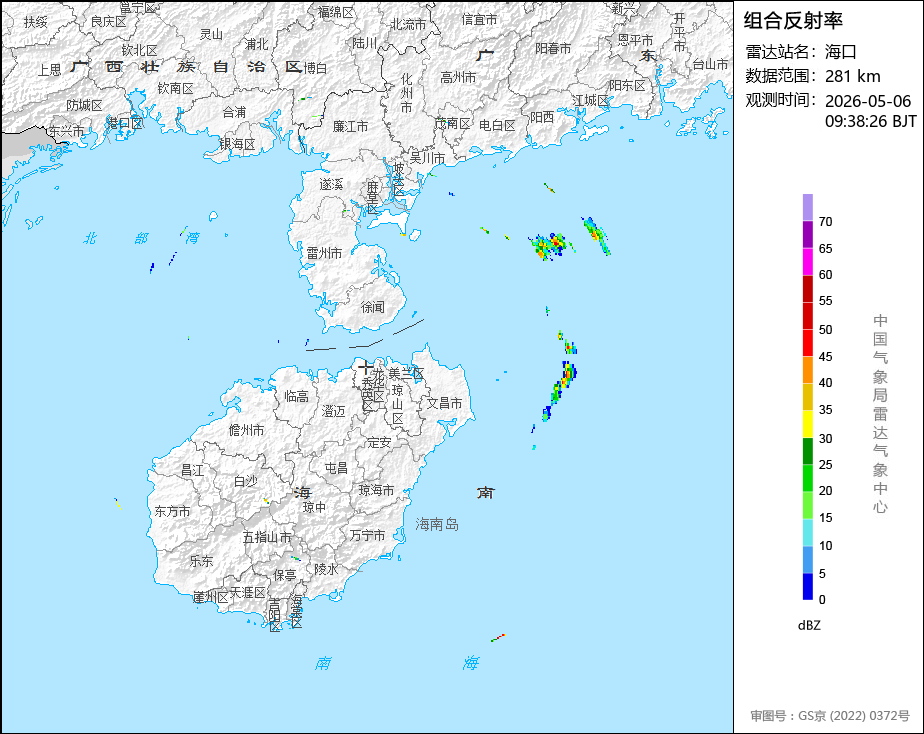Click the 防城区 map label
The image size is (924, 734).
click(x=84, y=105)
